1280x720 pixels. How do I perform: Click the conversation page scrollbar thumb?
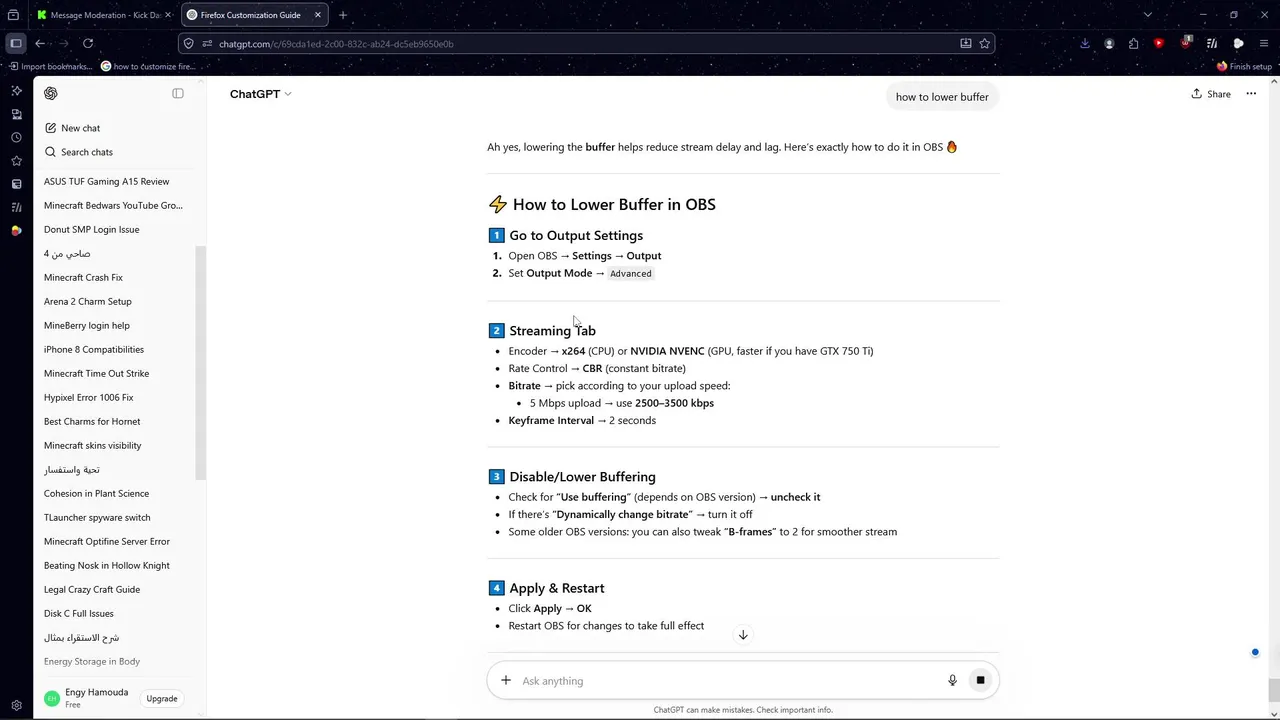point(1273,689)
